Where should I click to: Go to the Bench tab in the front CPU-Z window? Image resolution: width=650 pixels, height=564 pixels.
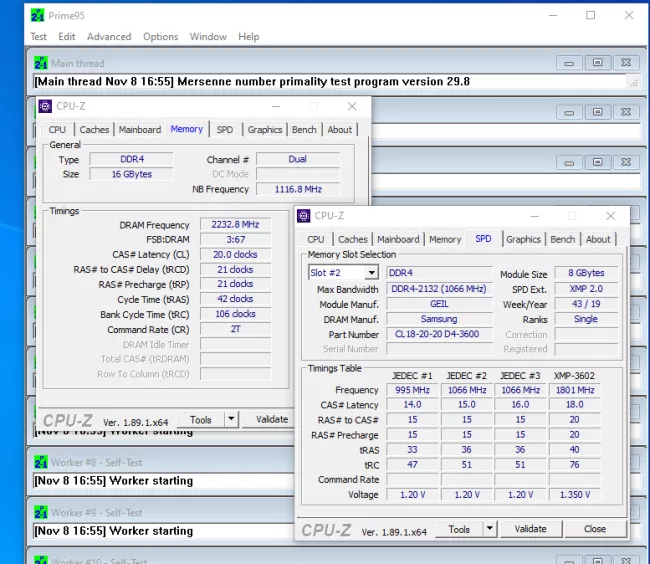coord(562,239)
